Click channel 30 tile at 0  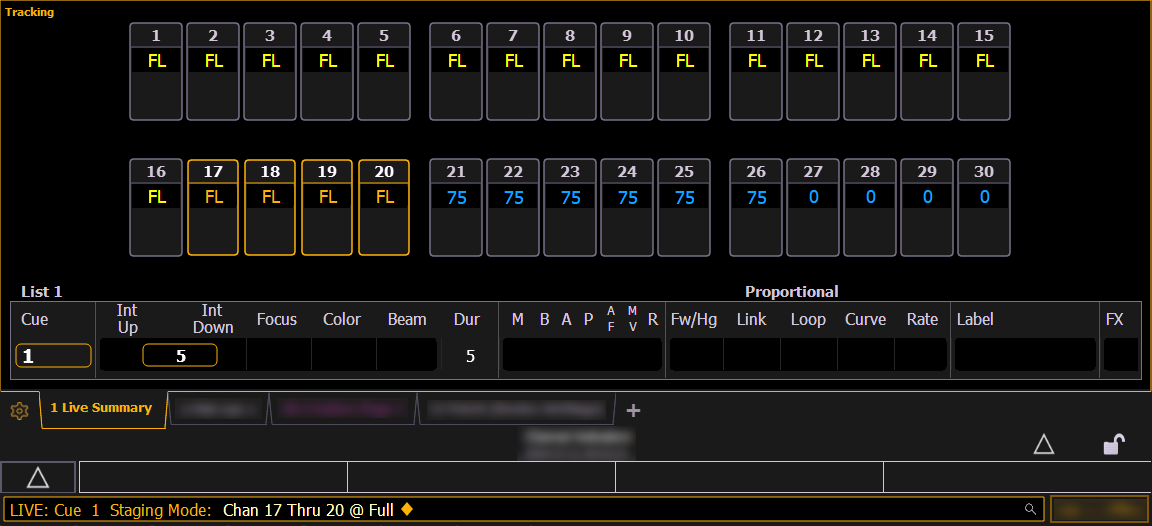[984, 207]
